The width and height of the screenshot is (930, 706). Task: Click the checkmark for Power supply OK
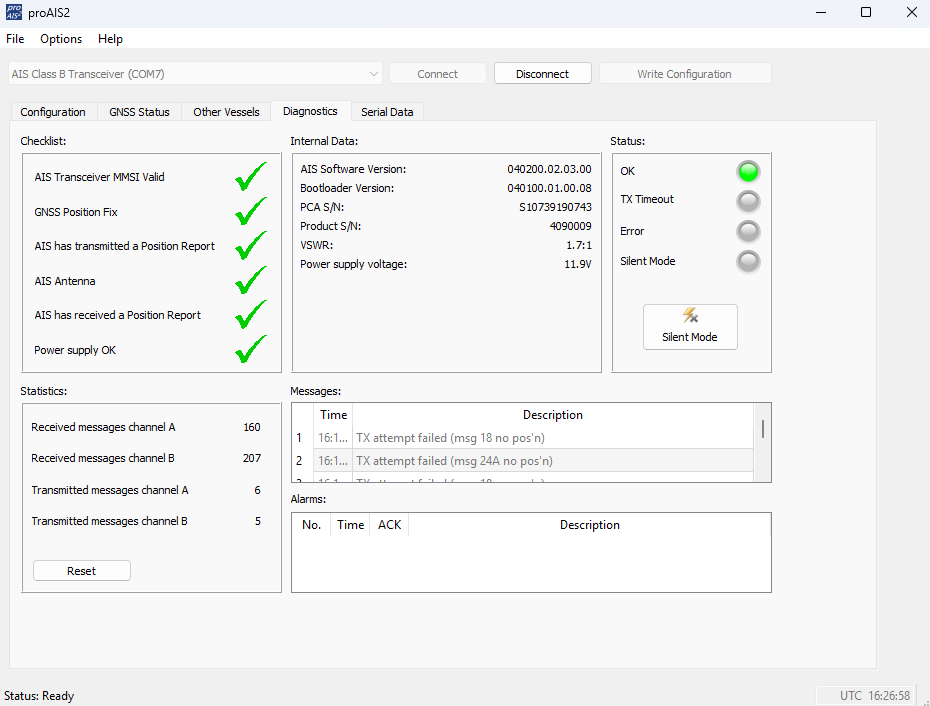click(x=251, y=349)
